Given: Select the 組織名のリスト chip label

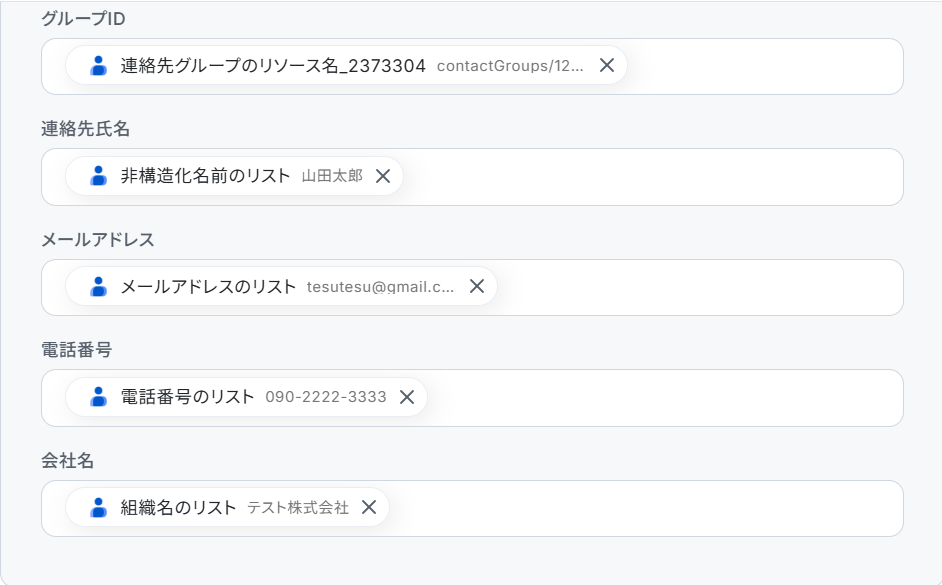Looking at the screenshot, I should [x=178, y=508].
